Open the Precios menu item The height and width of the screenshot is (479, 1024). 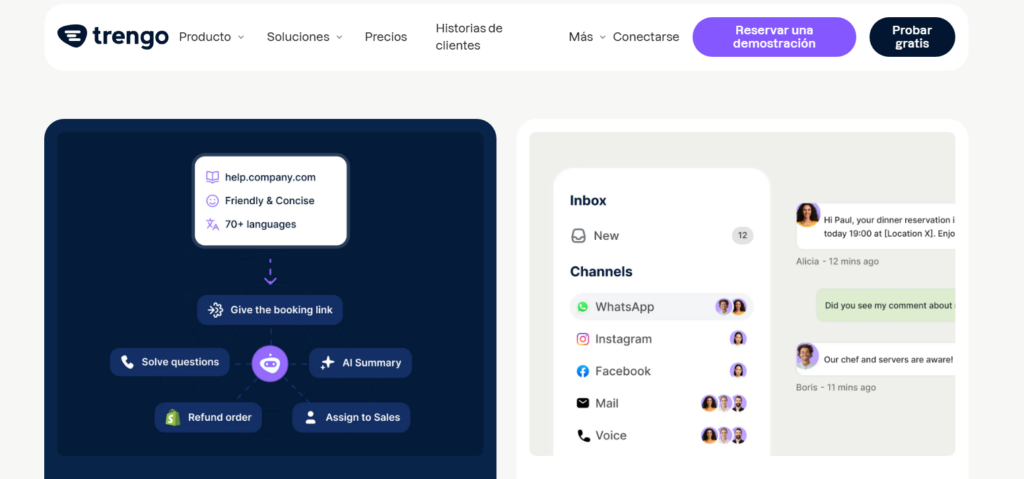click(x=386, y=37)
